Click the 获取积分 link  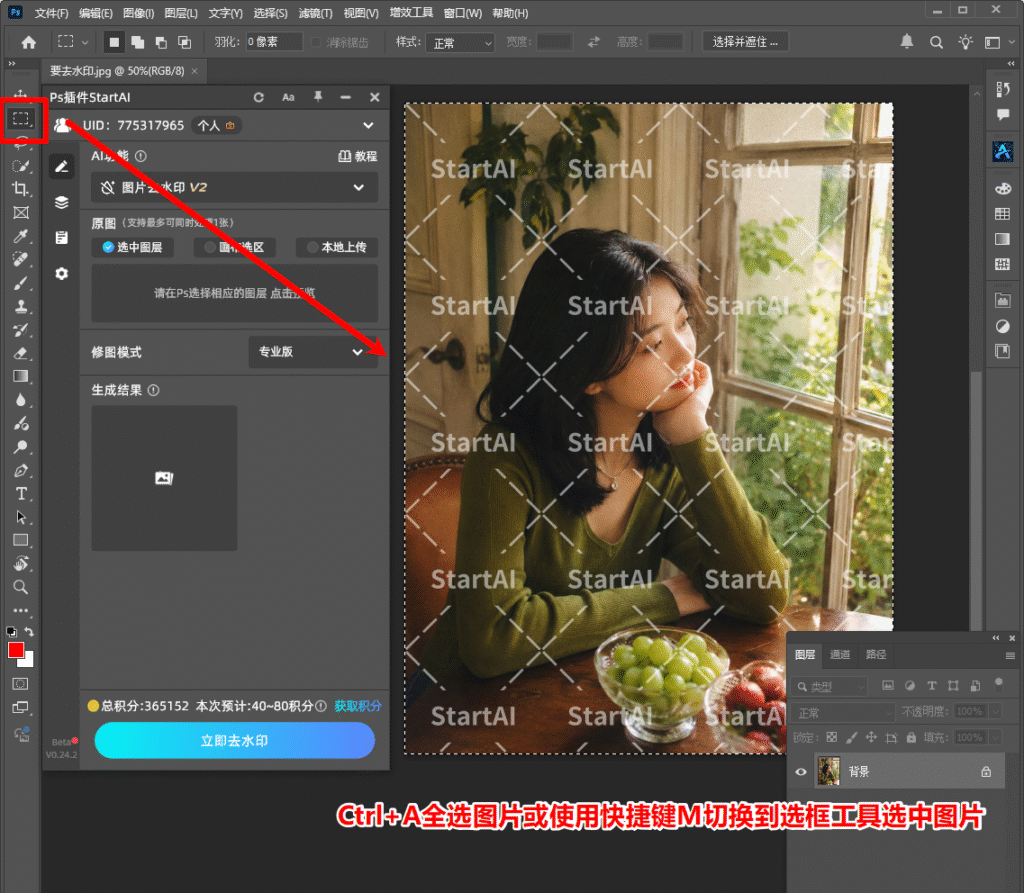(x=358, y=706)
